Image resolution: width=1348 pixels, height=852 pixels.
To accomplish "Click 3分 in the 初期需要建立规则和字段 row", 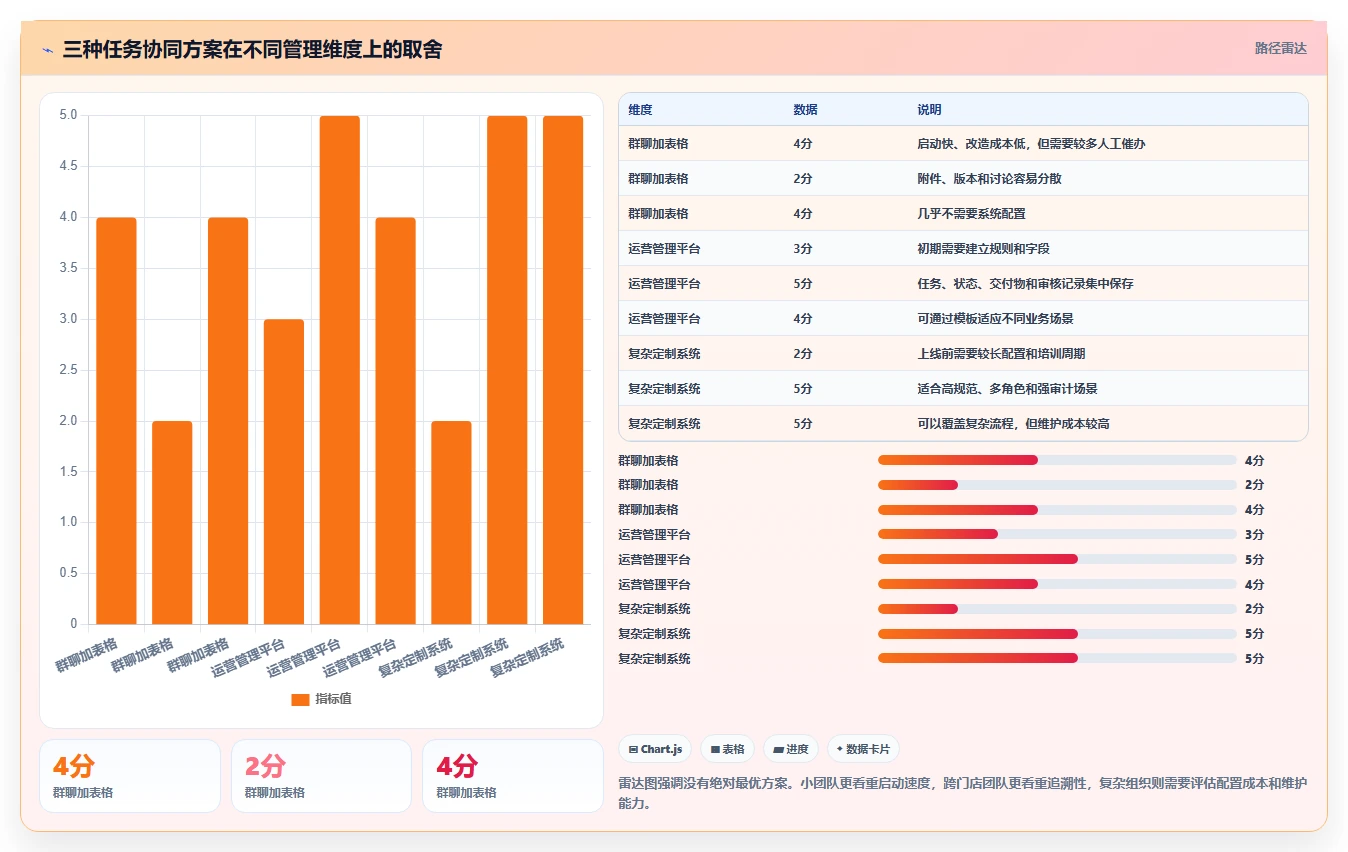I will pos(803,249).
